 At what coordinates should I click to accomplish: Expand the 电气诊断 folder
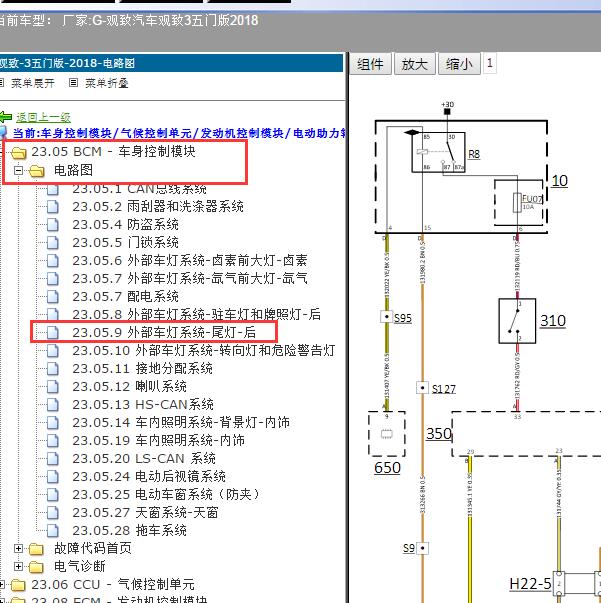pyautogui.click(x=18, y=566)
